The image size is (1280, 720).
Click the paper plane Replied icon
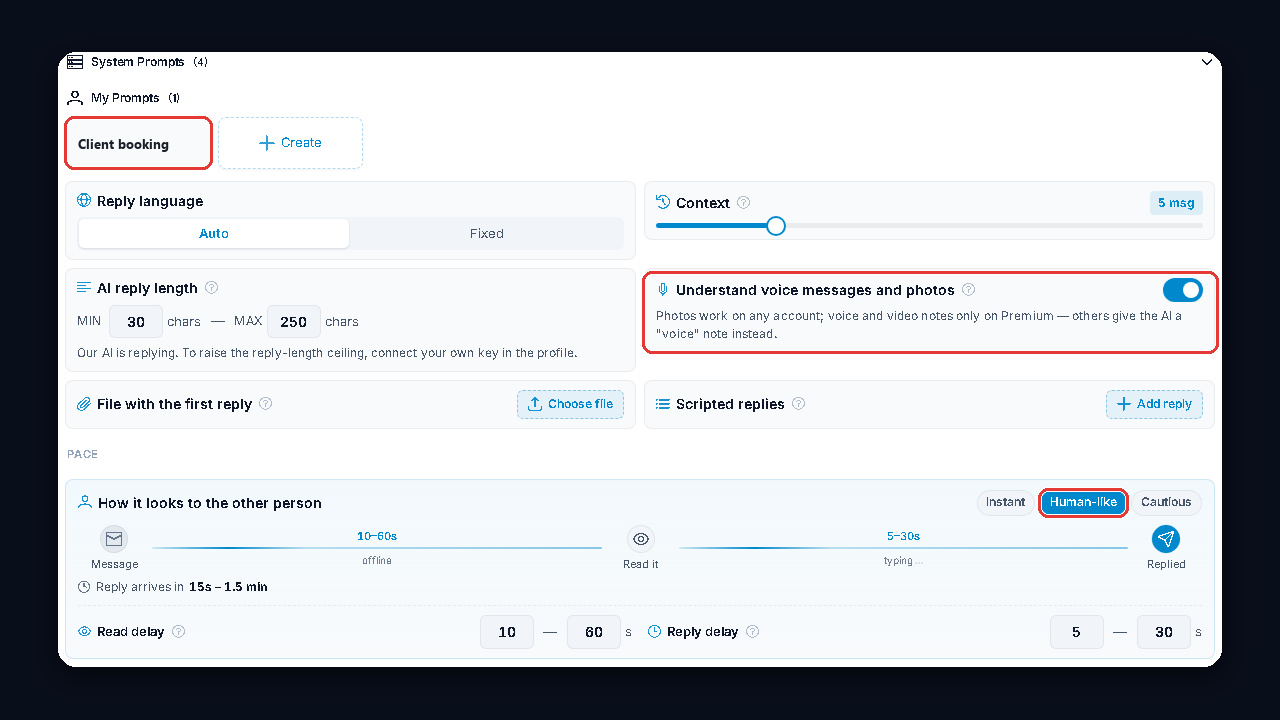[1165, 539]
